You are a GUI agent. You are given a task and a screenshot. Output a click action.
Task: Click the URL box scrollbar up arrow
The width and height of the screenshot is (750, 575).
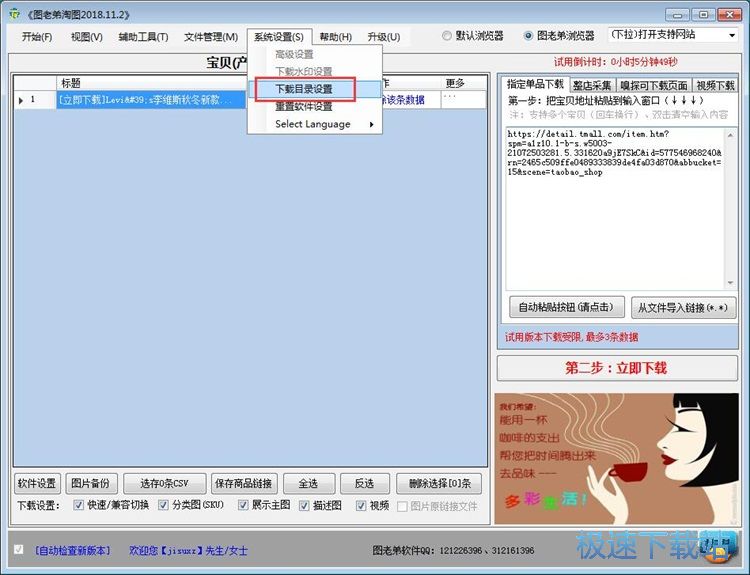[x=730, y=135]
